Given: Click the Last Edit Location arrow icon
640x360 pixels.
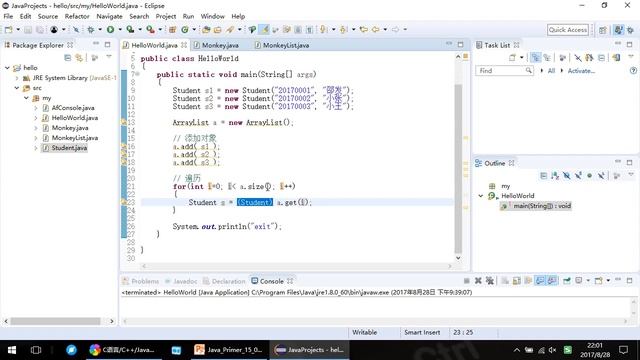Looking at the screenshot, I should [363, 29].
